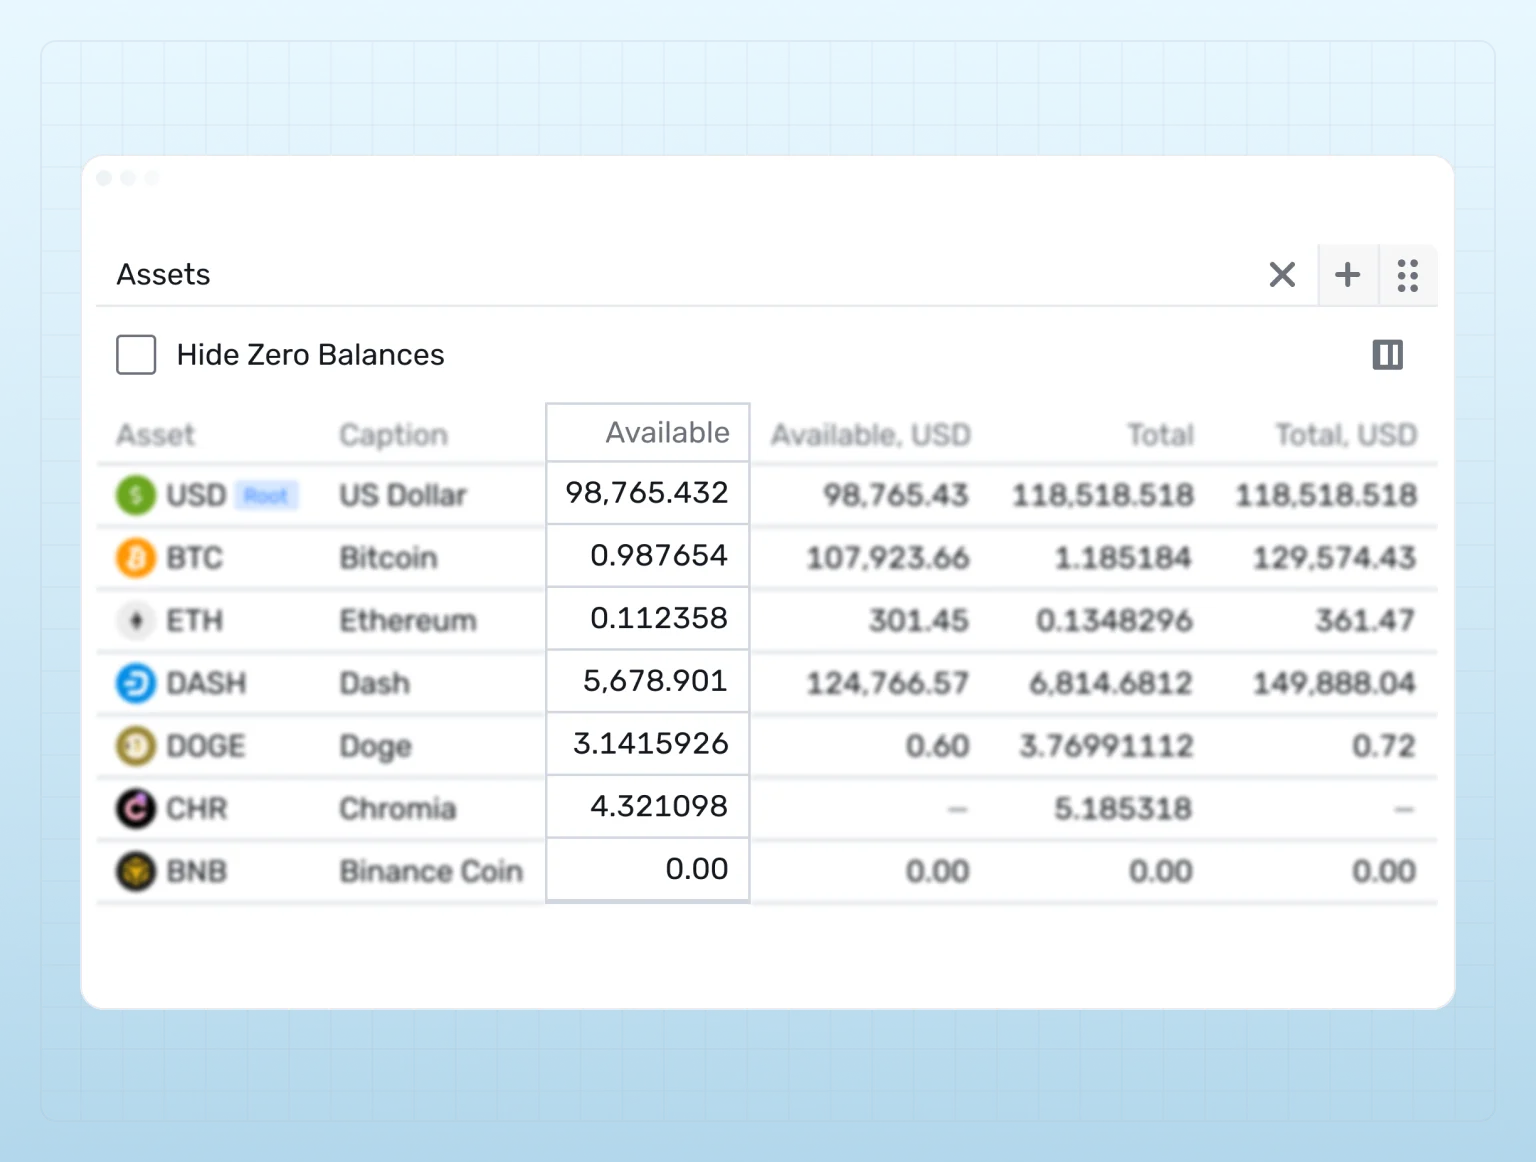Viewport: 1536px width, 1162px height.
Task: Click Total USD value 361.47
Action: pyautogui.click(x=1365, y=621)
